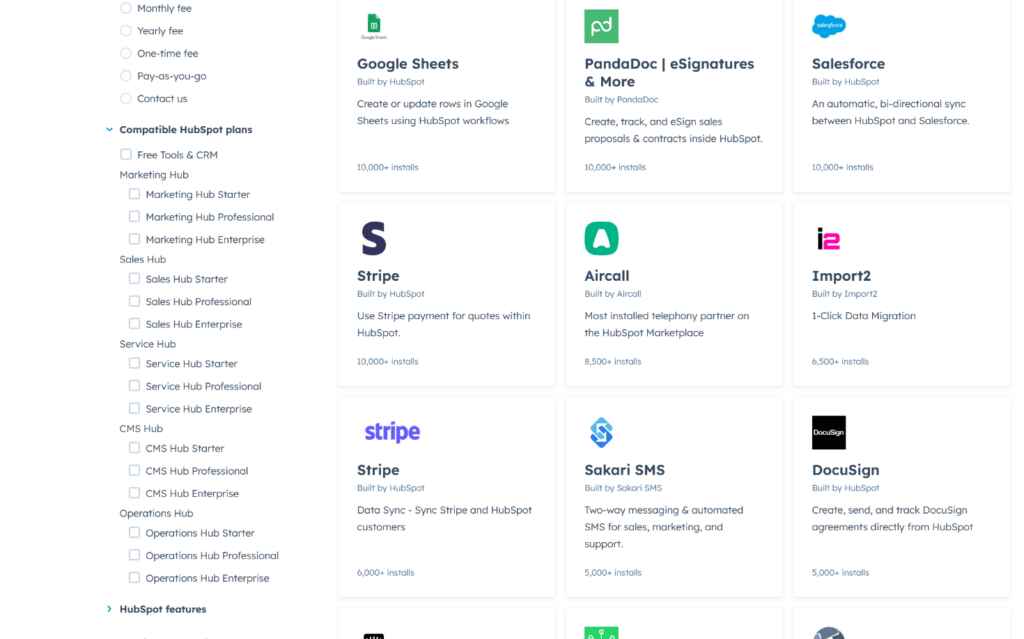Screen dimensions: 1024x639
Task: Select the Monthly fee radio button
Action: tap(126, 8)
